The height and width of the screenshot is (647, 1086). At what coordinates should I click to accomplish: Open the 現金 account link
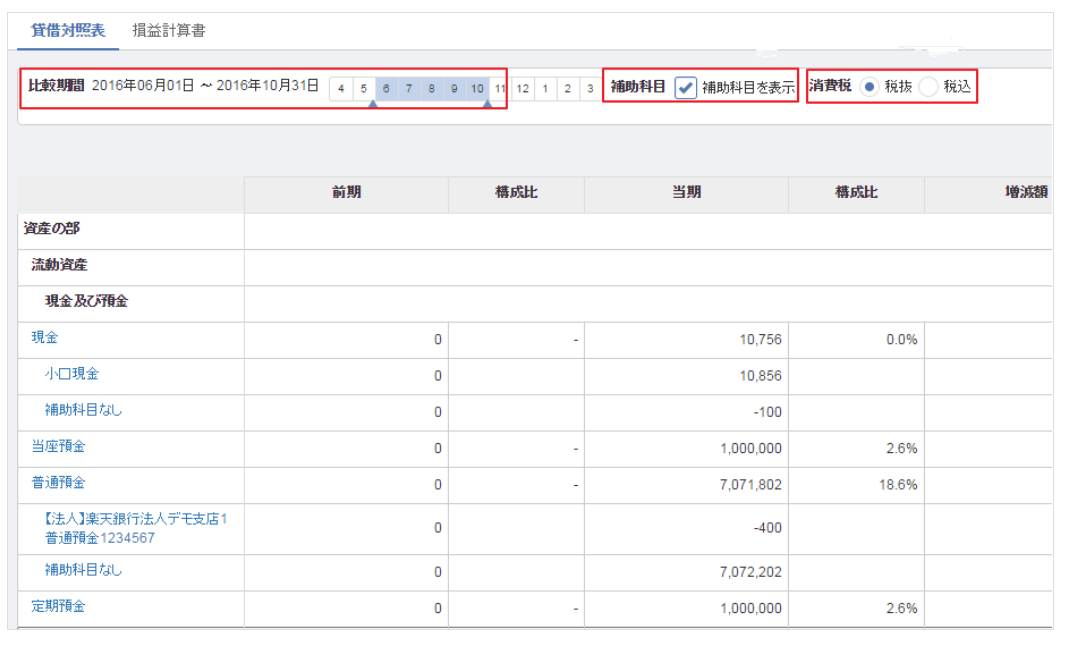tap(45, 338)
